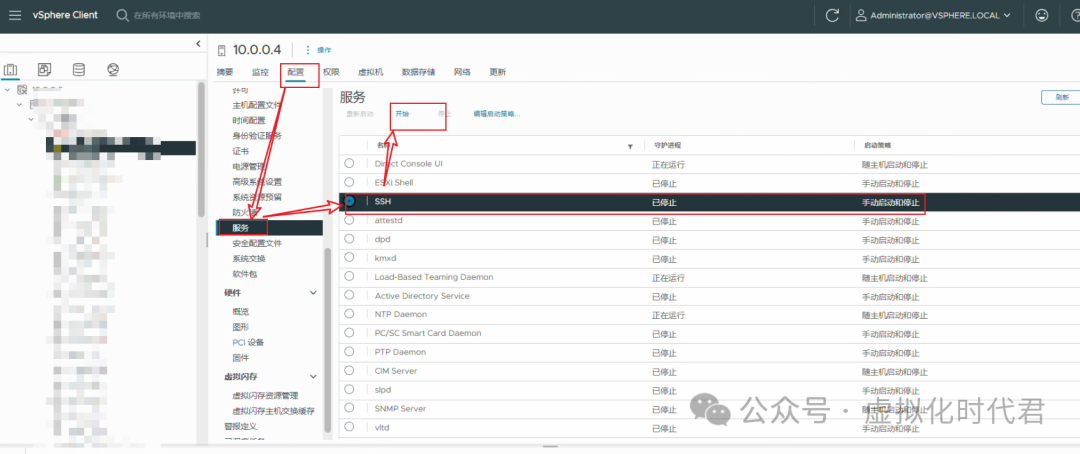This screenshot has width=1080, height=454.
Task: Click the global refresh icon
Action: [833, 15]
